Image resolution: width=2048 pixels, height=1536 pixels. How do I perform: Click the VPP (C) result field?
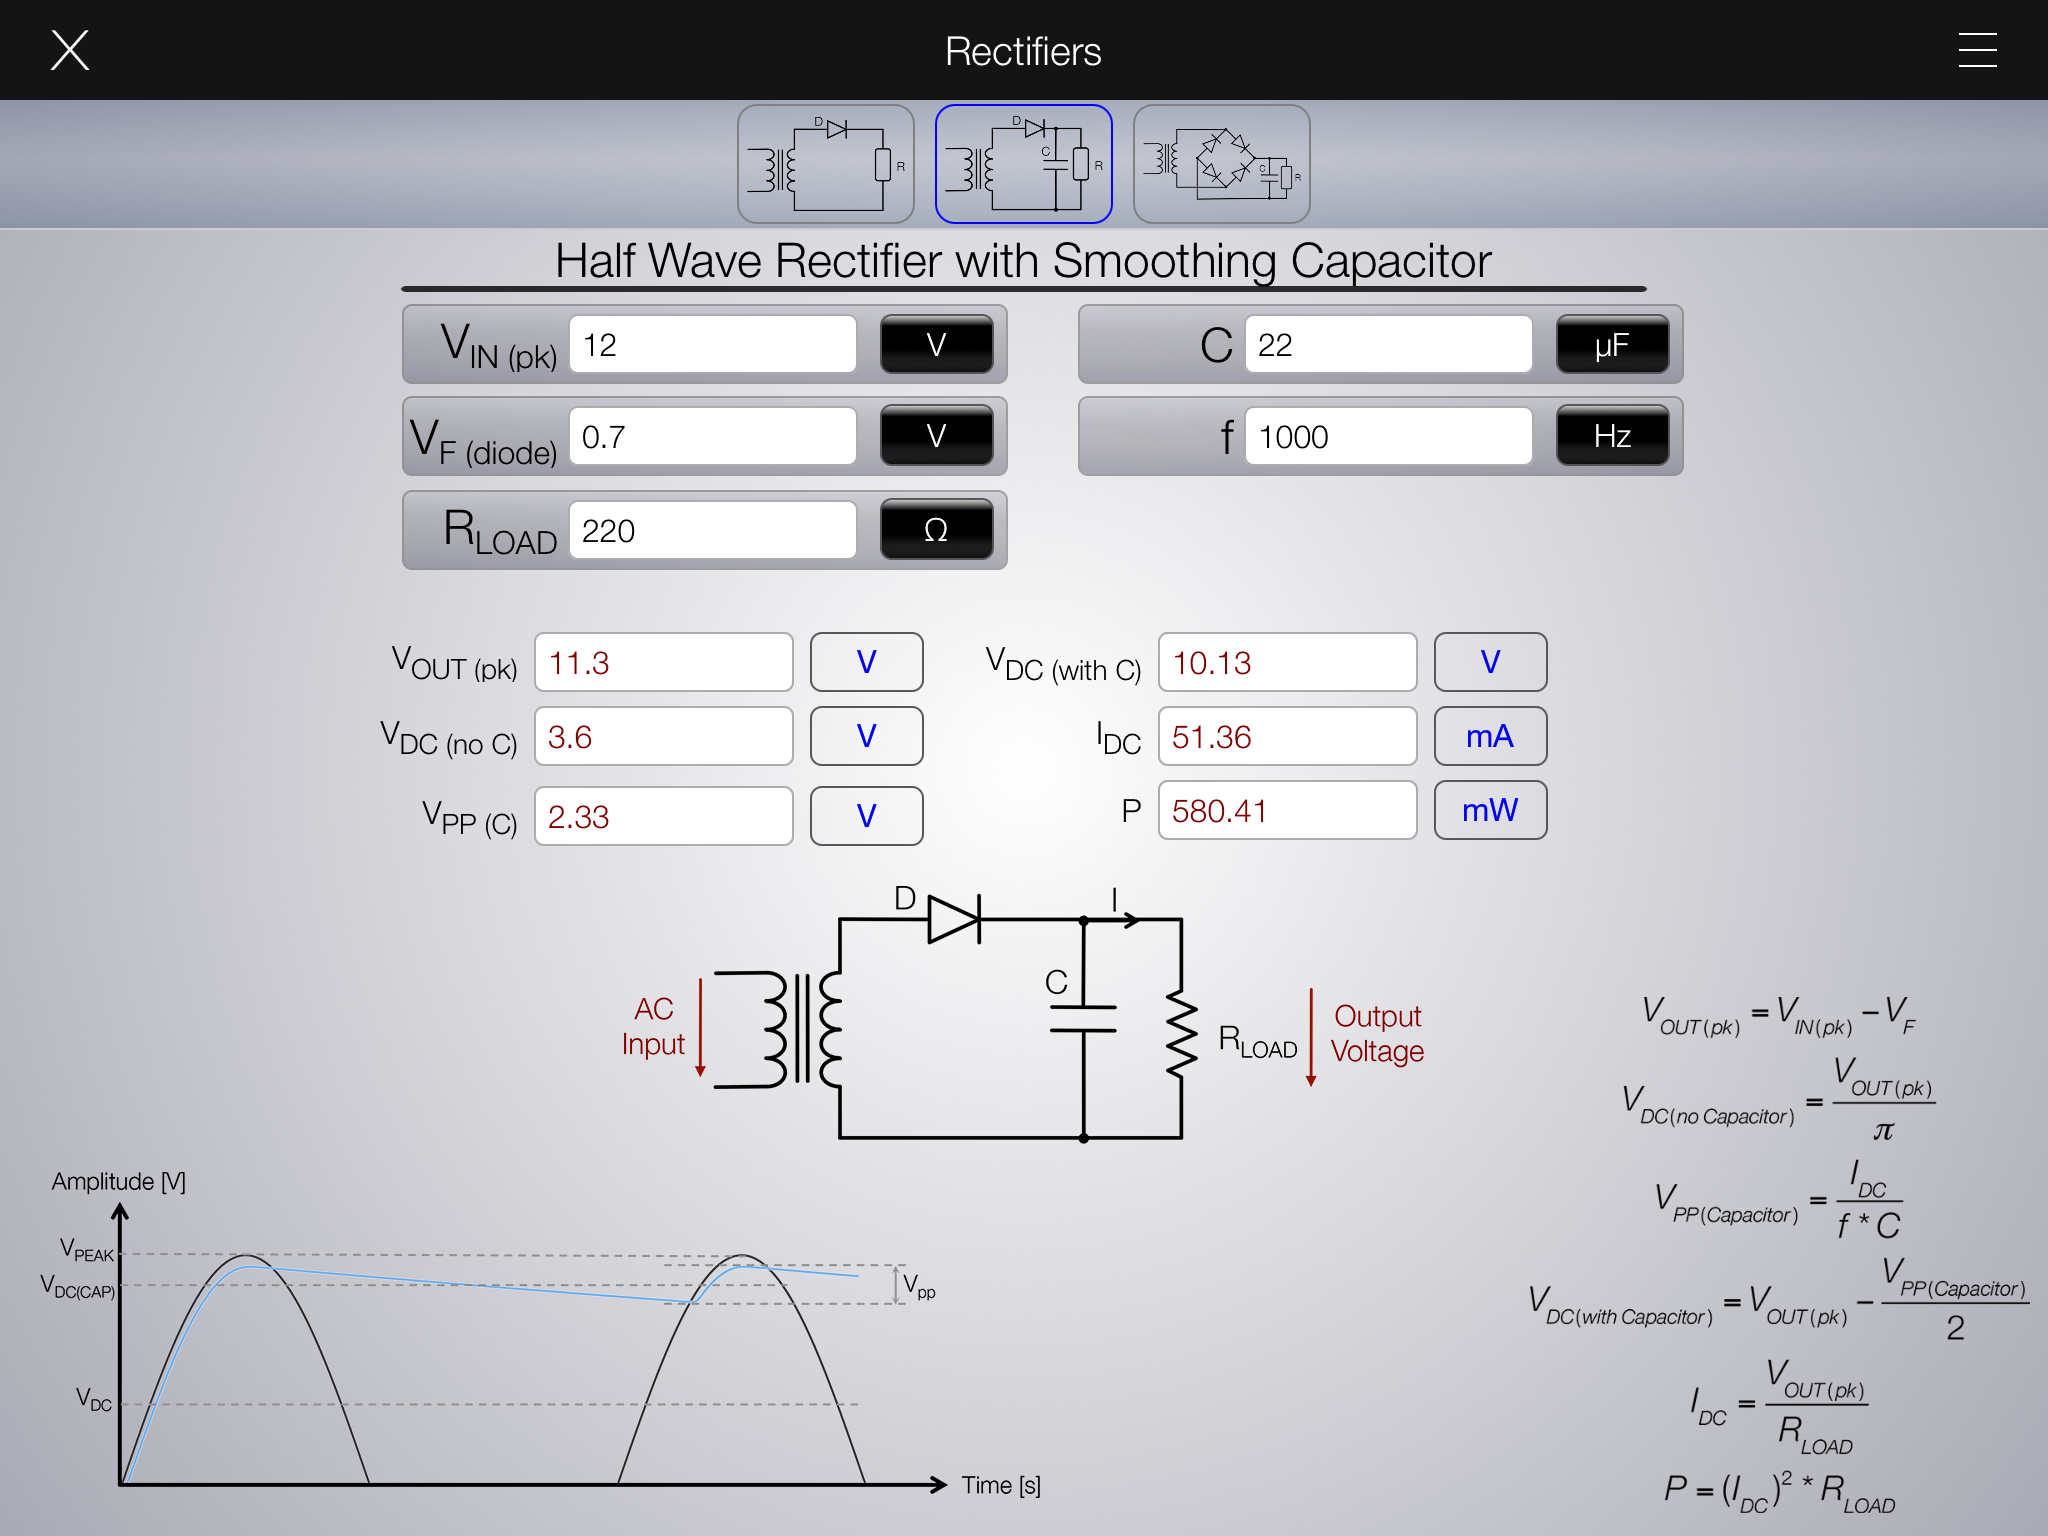coord(663,816)
